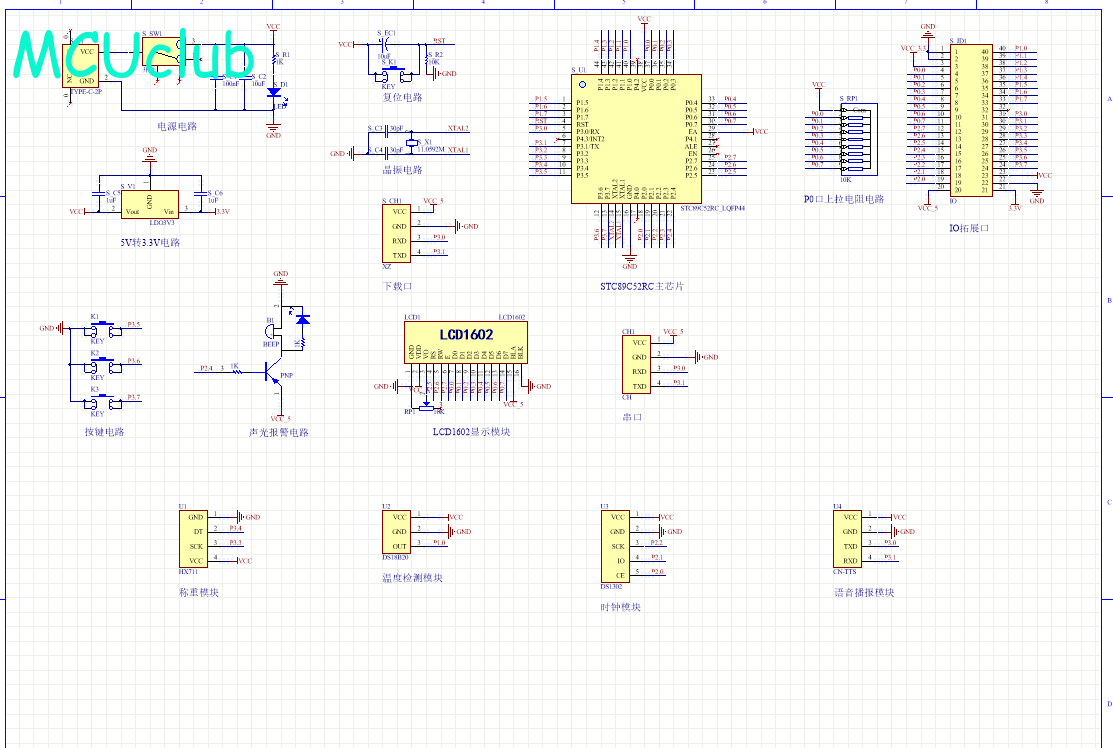Image resolution: width=1113 pixels, height=748 pixels.
Task: Click the RST net label in reset circuit
Action: (439, 41)
